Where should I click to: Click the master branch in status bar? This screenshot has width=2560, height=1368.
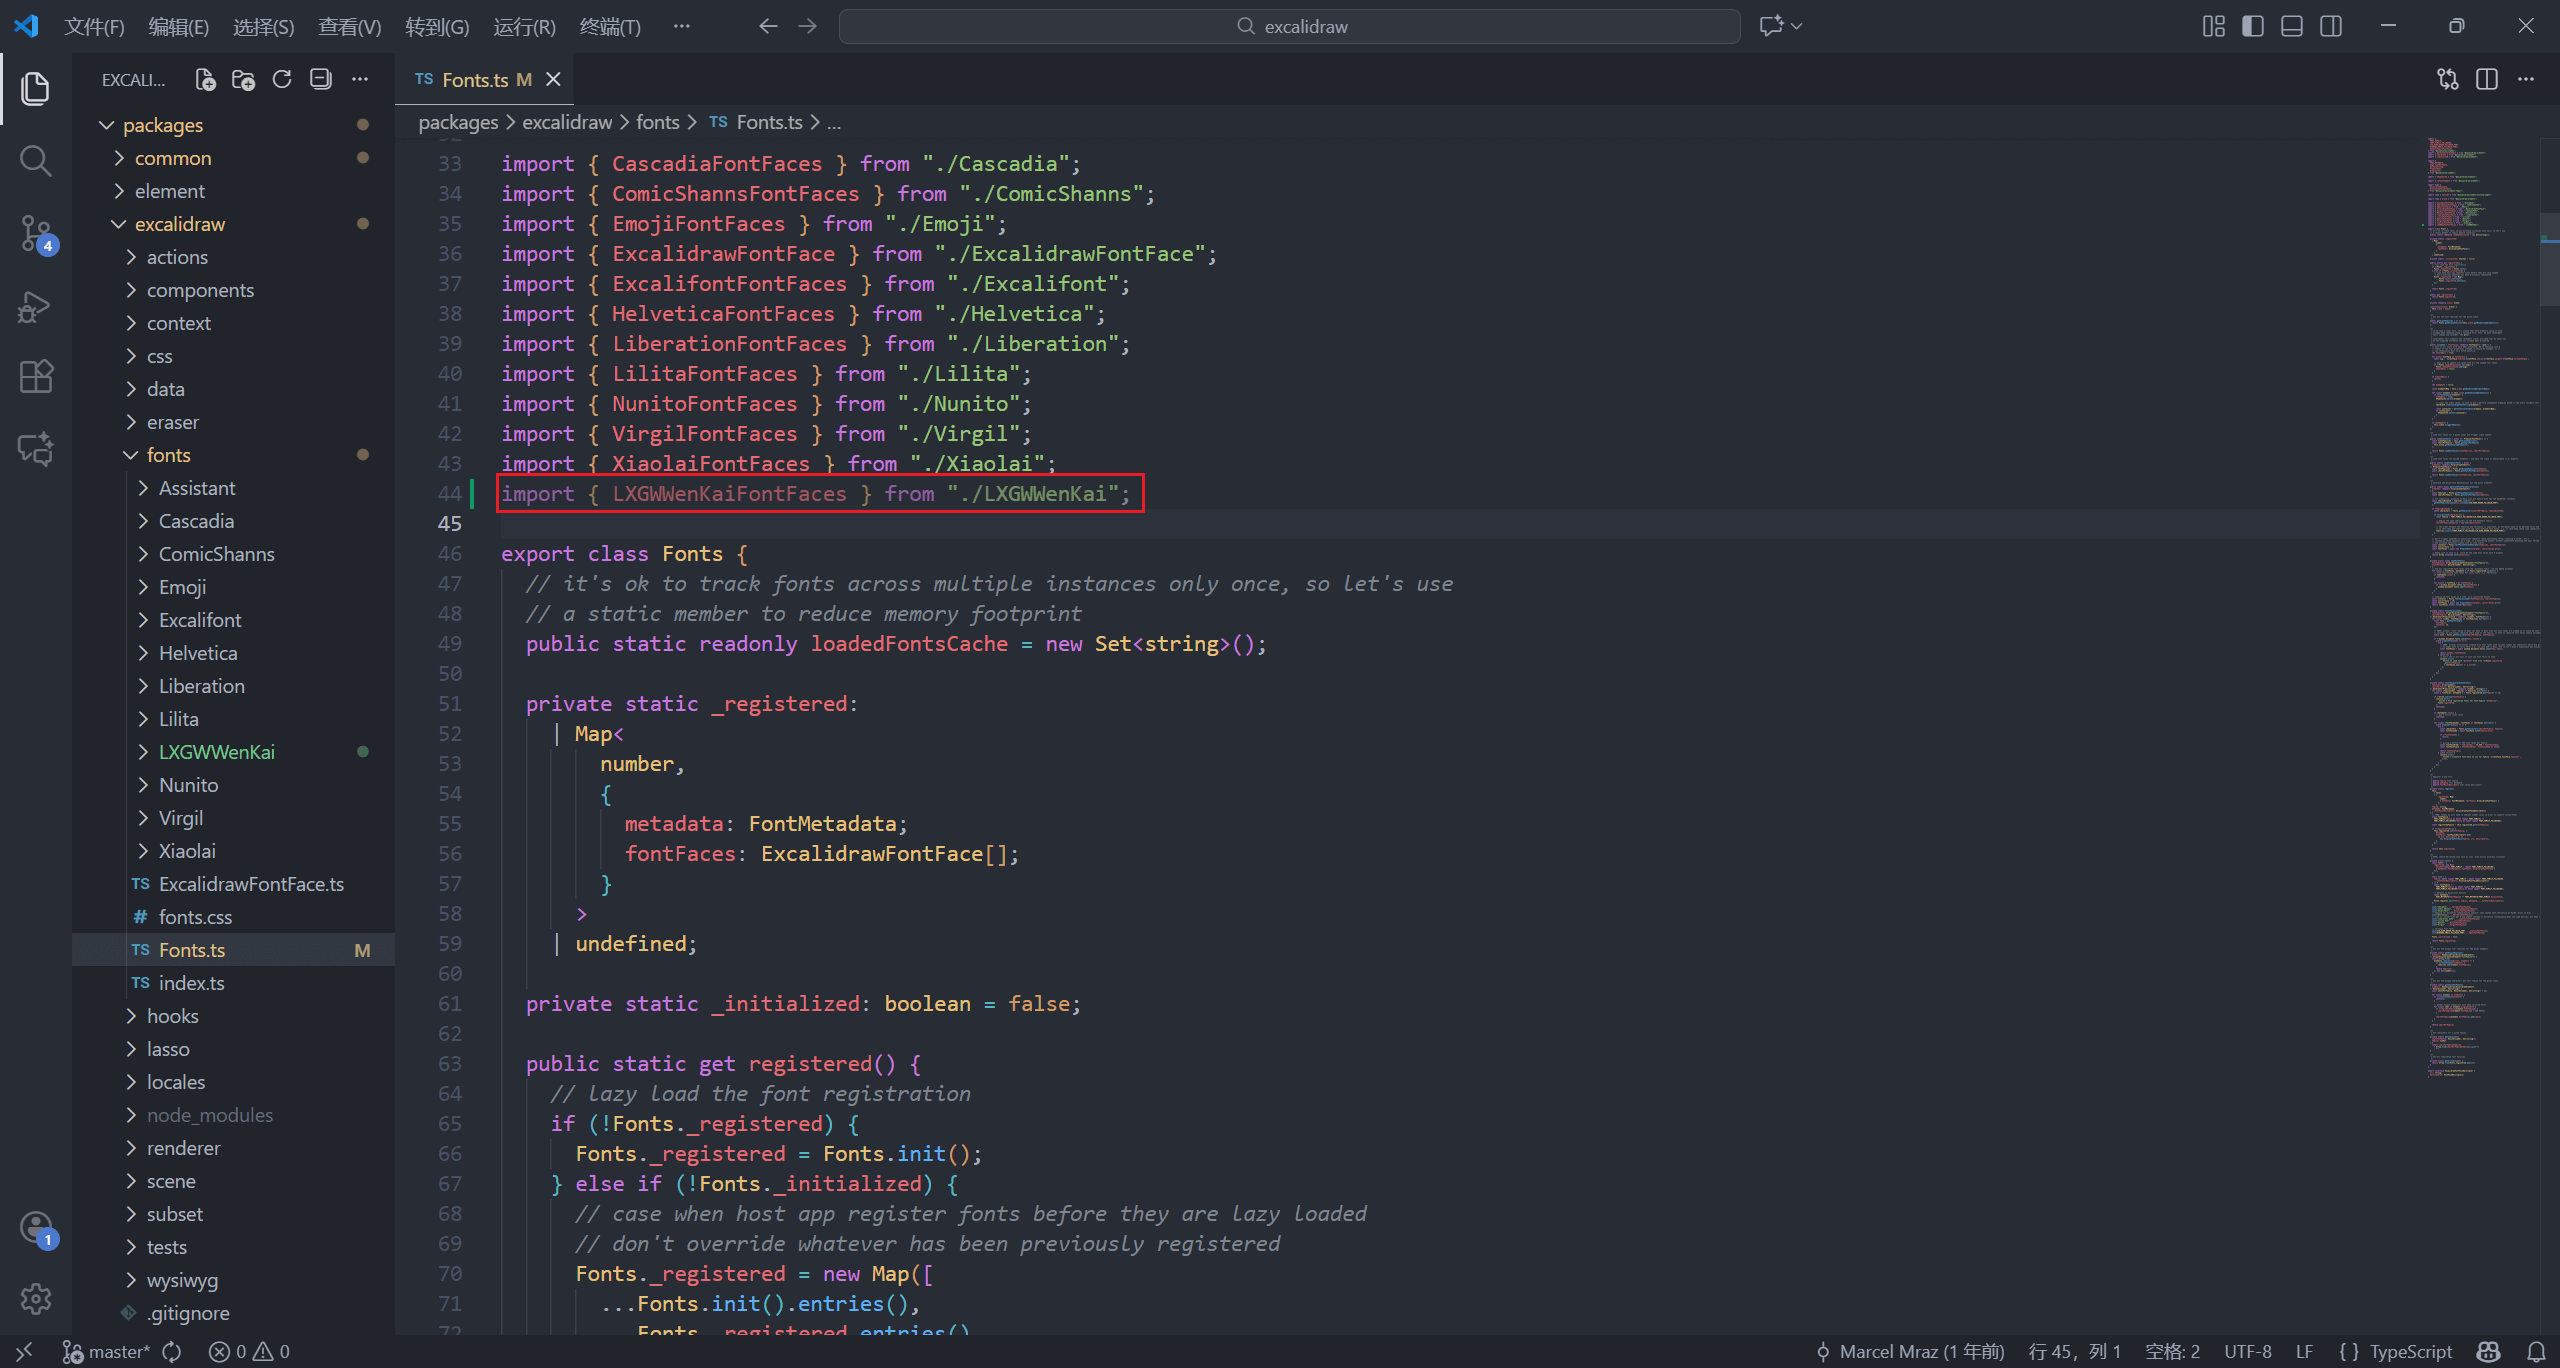(x=108, y=1351)
